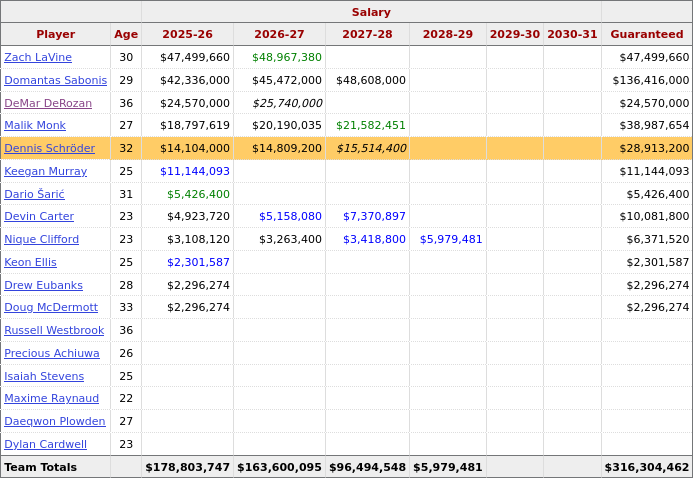Open Dennis Schröder's highlighted row link
Screen dimensions: 694x478
coord(50,148)
